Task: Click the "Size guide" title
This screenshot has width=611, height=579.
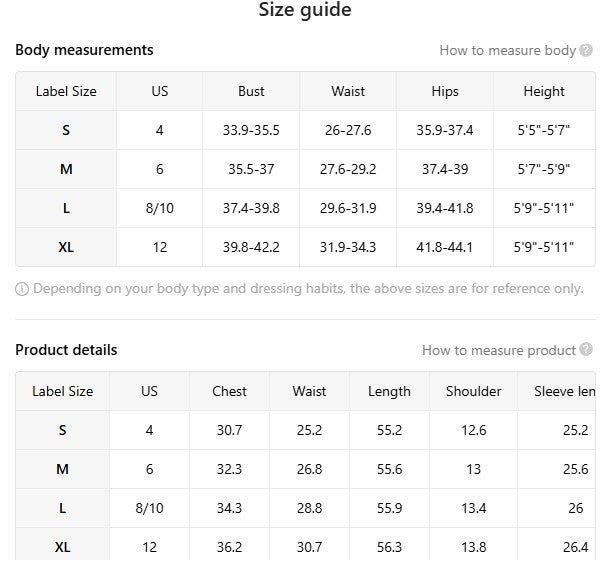Action: (x=305, y=11)
